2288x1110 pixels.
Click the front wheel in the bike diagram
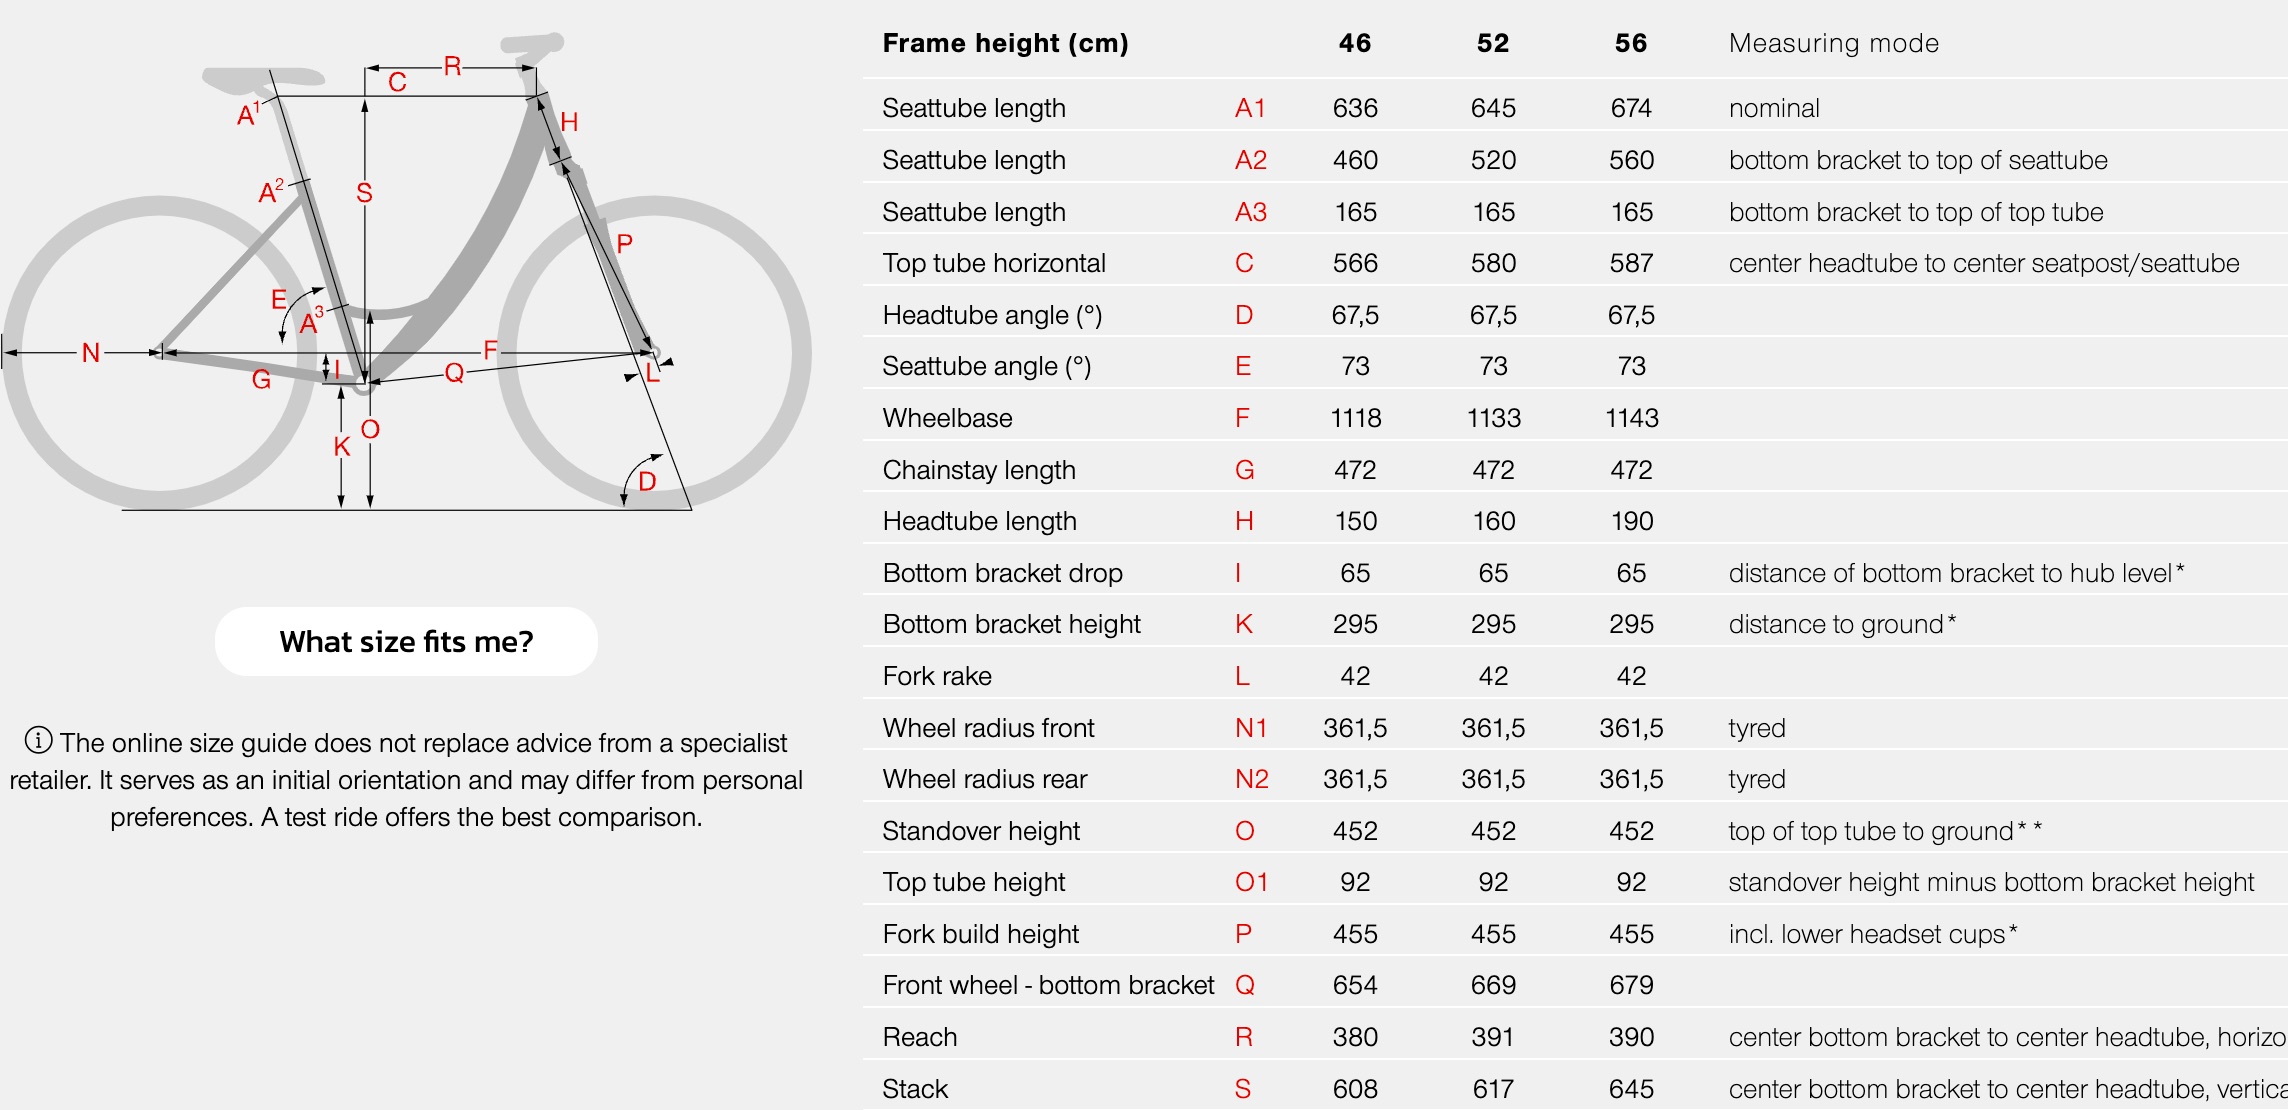point(654,352)
